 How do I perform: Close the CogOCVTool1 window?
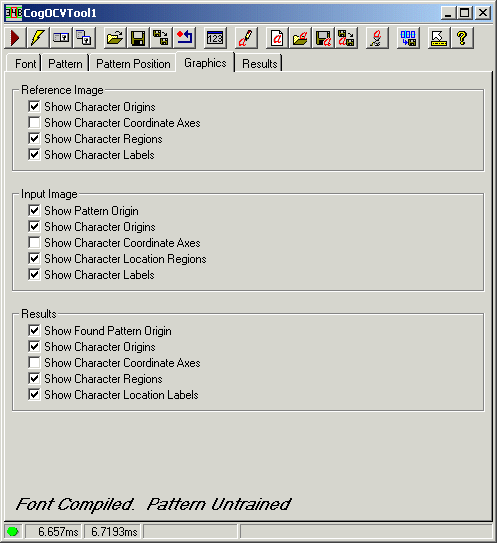point(482,13)
